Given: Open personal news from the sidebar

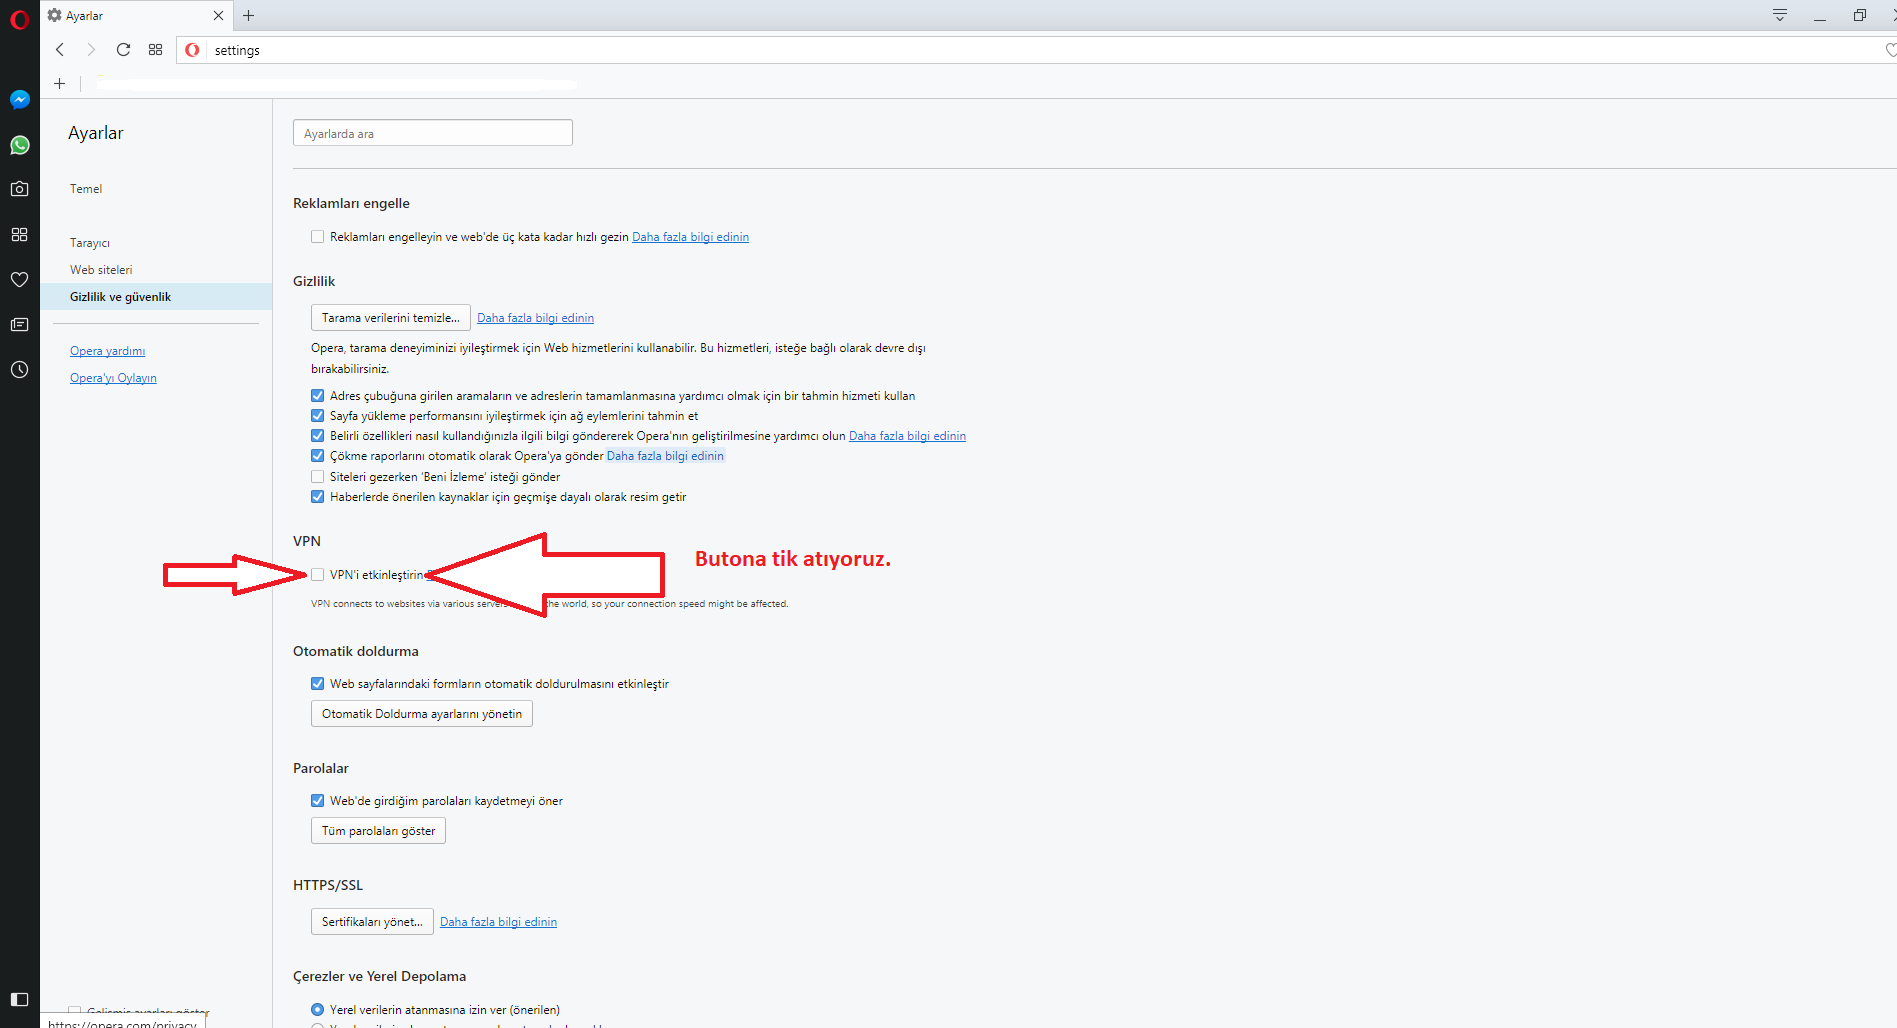Looking at the screenshot, I should point(19,324).
